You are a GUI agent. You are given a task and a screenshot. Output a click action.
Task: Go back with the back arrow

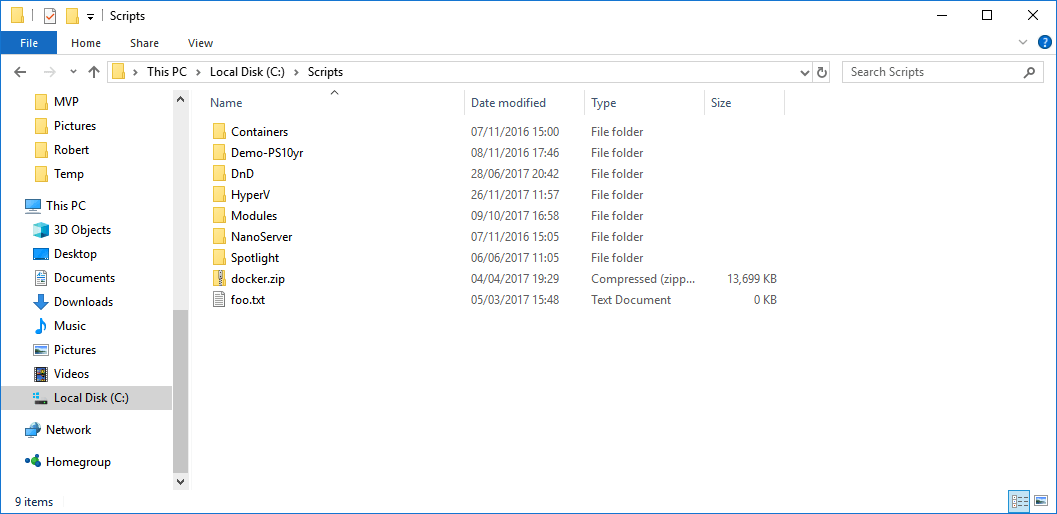[x=20, y=72]
